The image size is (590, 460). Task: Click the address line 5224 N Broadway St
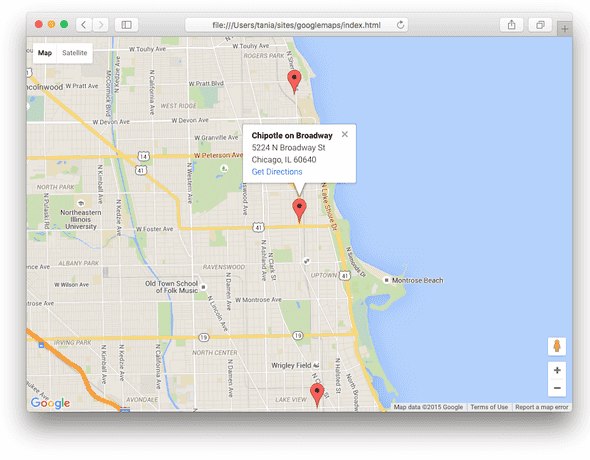pyautogui.click(x=289, y=147)
